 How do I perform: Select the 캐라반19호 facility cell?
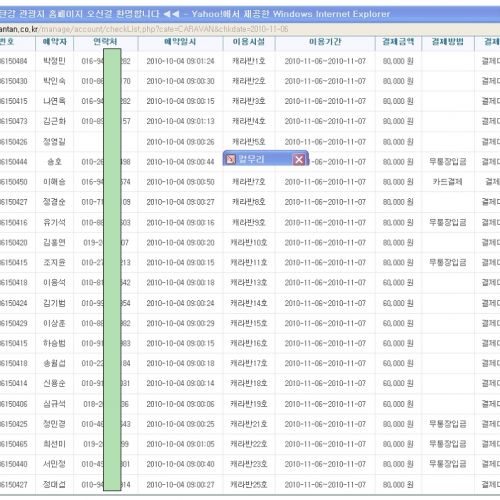click(249, 404)
